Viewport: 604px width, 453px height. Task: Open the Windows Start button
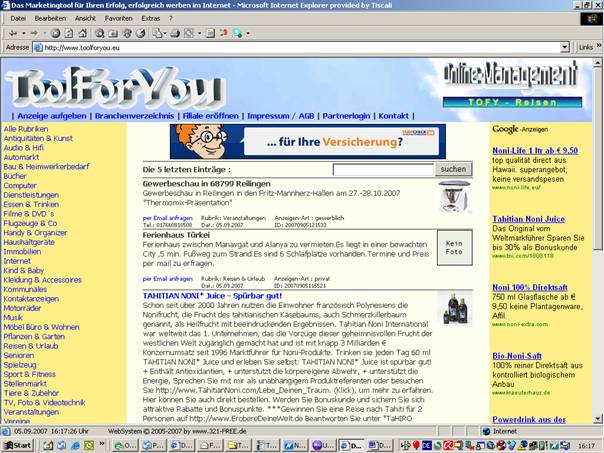tap(18, 446)
